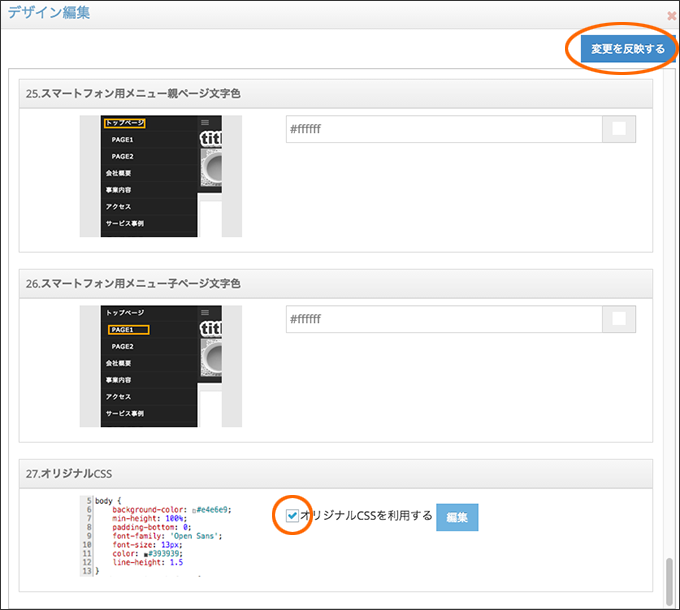680x610 pixels.
Task: Select section 25 smartphone menu preview thumbnail
Action: [161, 176]
